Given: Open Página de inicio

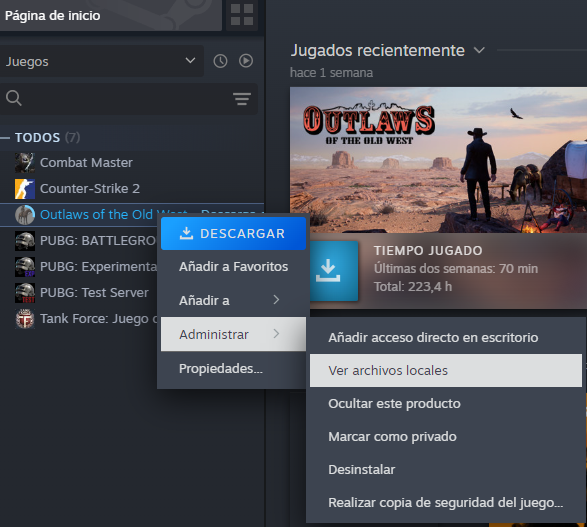Looking at the screenshot, I should pos(110,15).
